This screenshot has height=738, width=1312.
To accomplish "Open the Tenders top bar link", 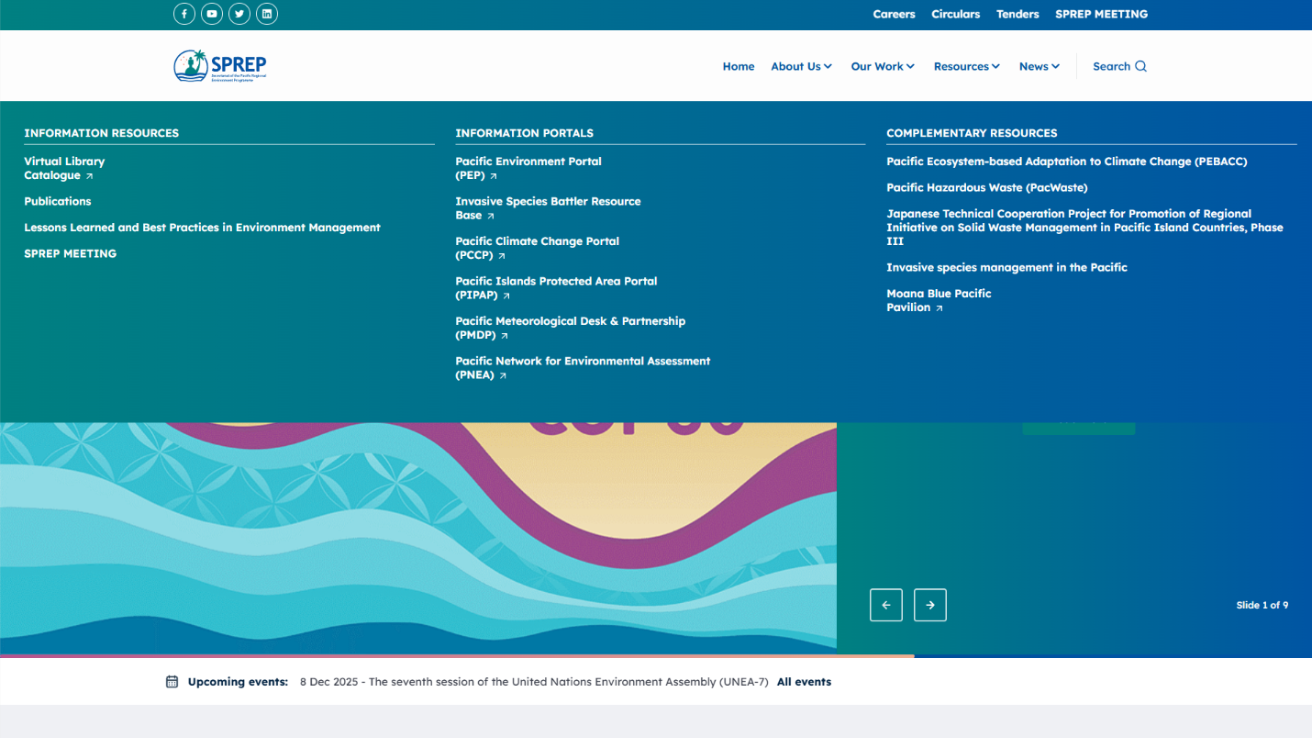I will (x=1017, y=14).
